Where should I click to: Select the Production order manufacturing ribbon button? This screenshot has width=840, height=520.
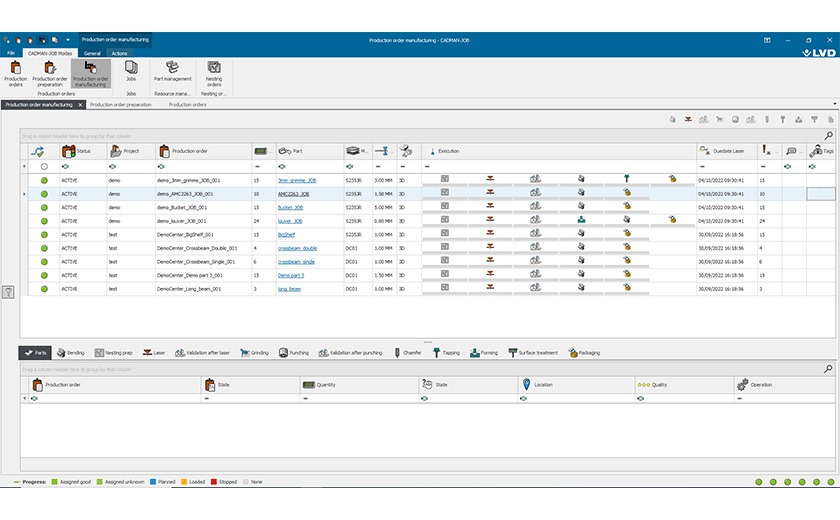pos(91,73)
